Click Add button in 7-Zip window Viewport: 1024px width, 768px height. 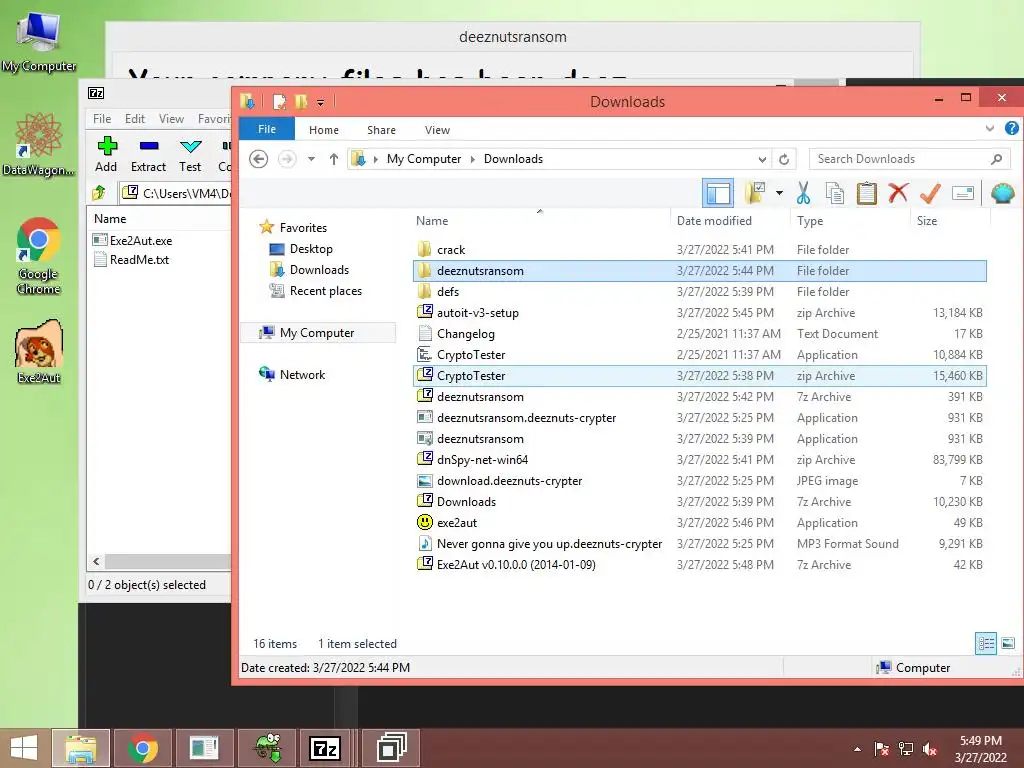pyautogui.click(x=106, y=155)
